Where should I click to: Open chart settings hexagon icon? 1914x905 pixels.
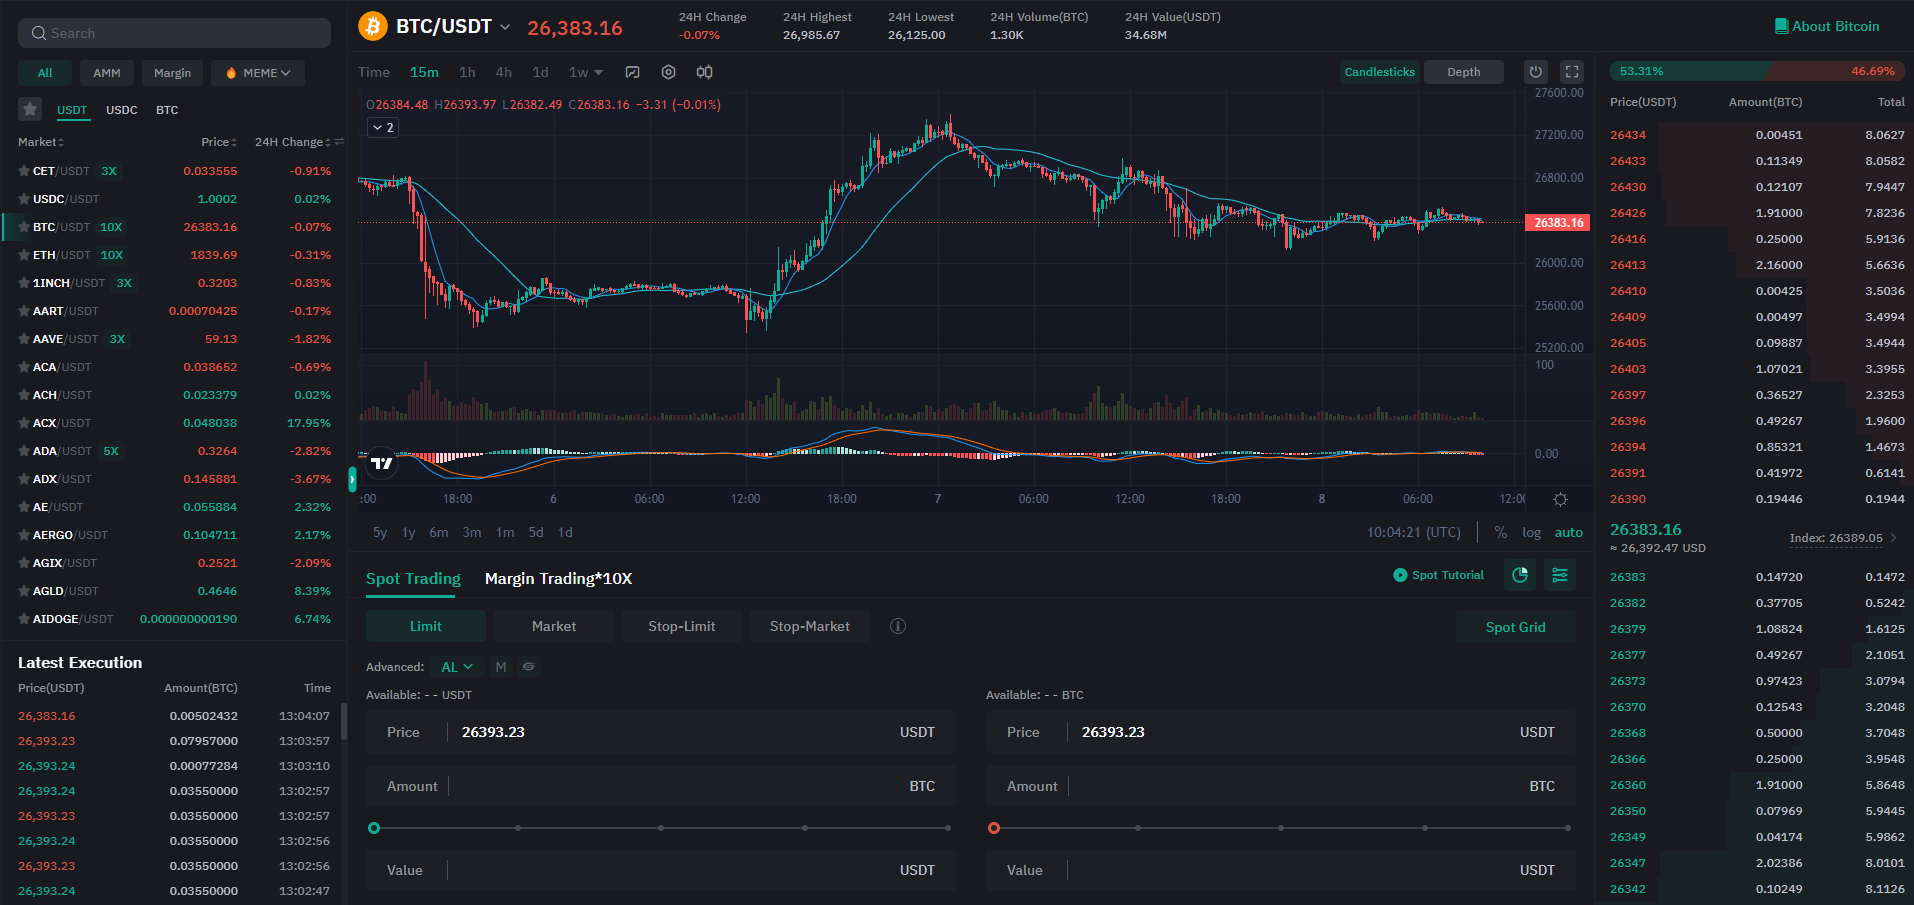(669, 72)
